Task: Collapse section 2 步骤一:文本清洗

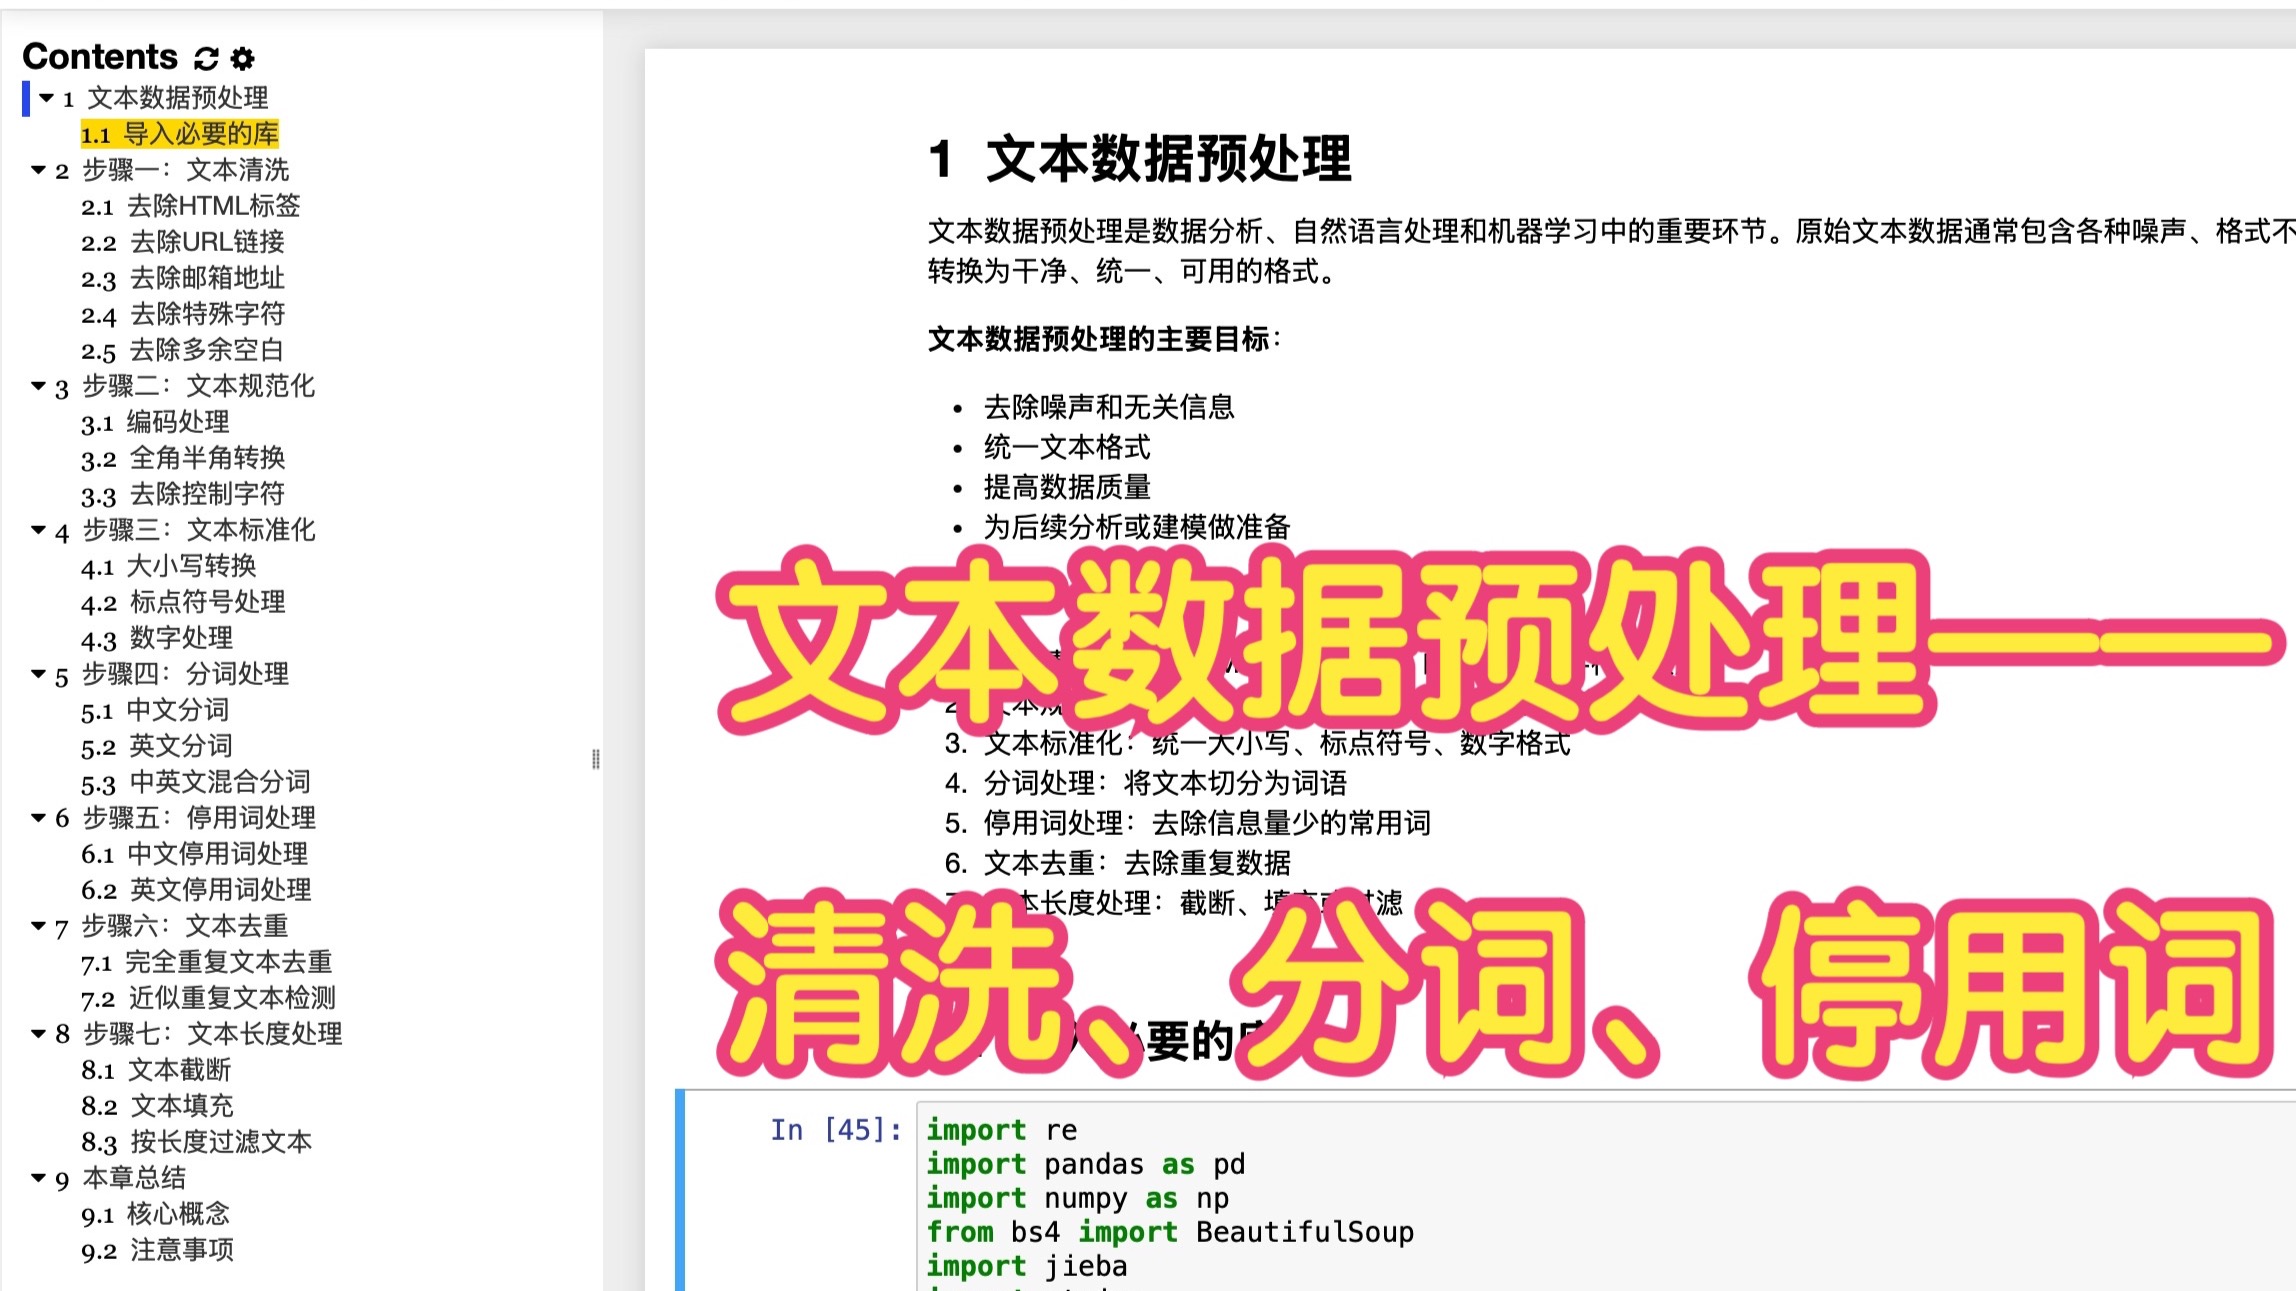Action: point(38,170)
